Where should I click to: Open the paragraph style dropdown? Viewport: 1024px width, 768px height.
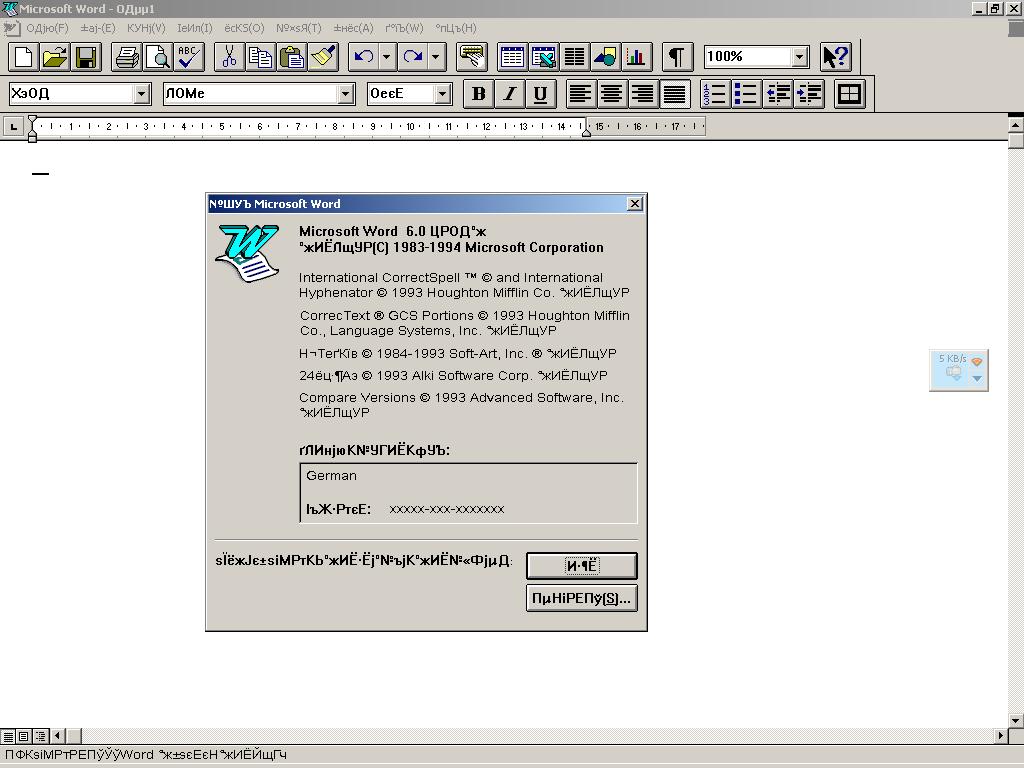tap(142, 94)
